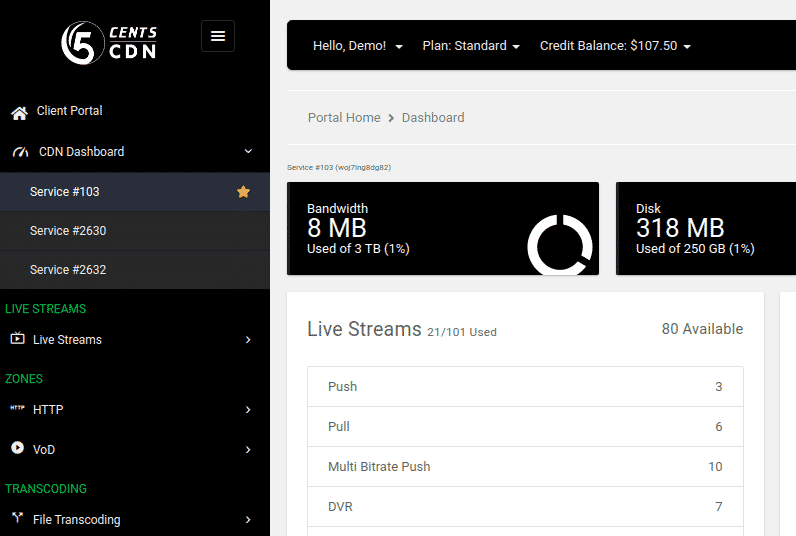Click the Multi Bitrate Push row
The image size is (796, 536).
coord(525,467)
